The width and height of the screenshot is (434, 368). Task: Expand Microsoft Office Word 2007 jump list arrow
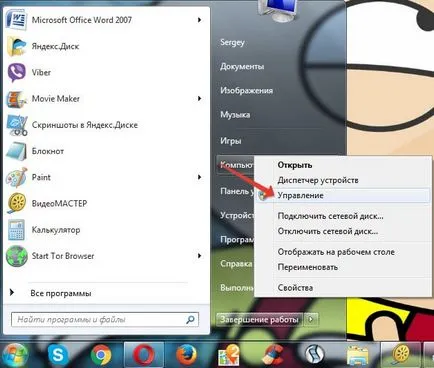199,20
